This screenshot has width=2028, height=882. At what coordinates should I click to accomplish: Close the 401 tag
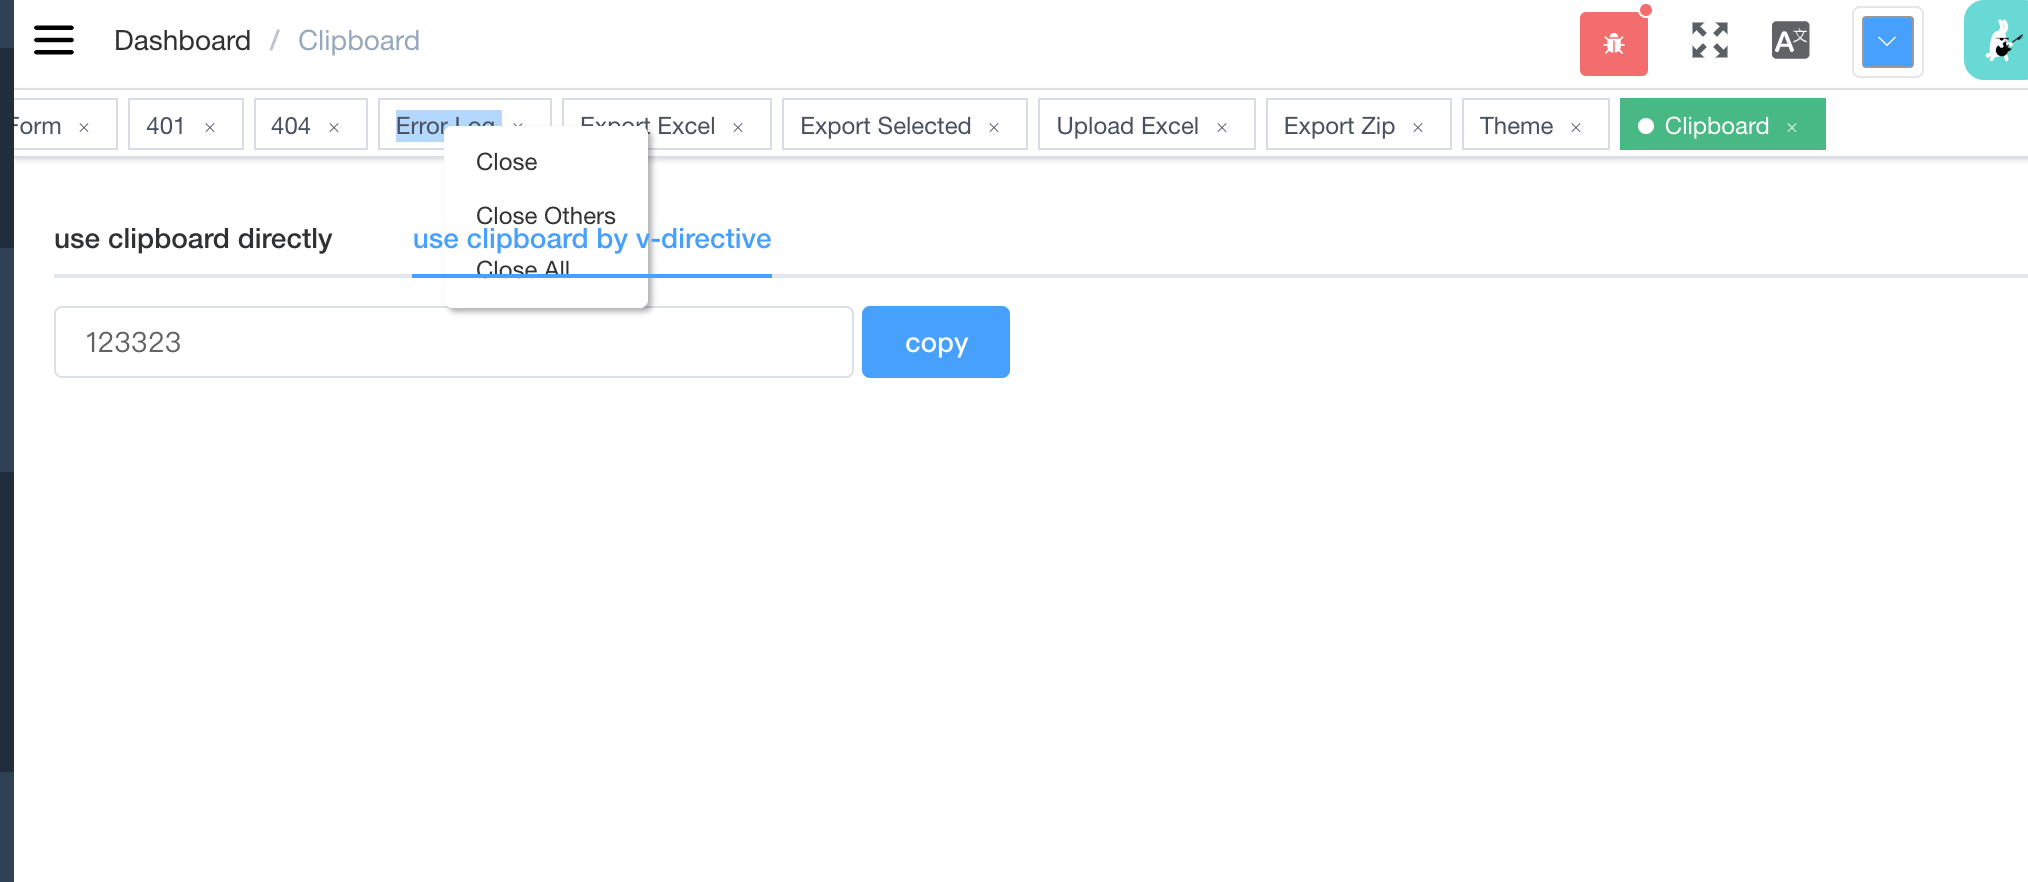point(210,127)
